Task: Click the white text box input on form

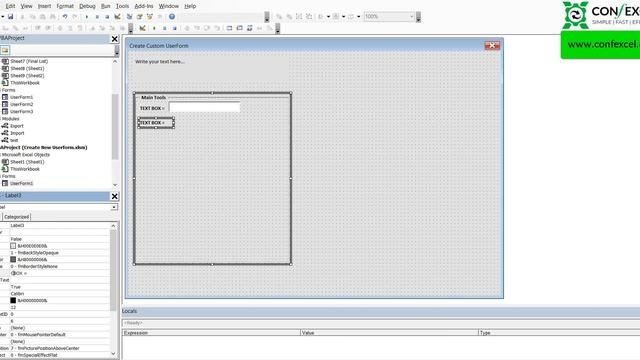Action: (204, 107)
